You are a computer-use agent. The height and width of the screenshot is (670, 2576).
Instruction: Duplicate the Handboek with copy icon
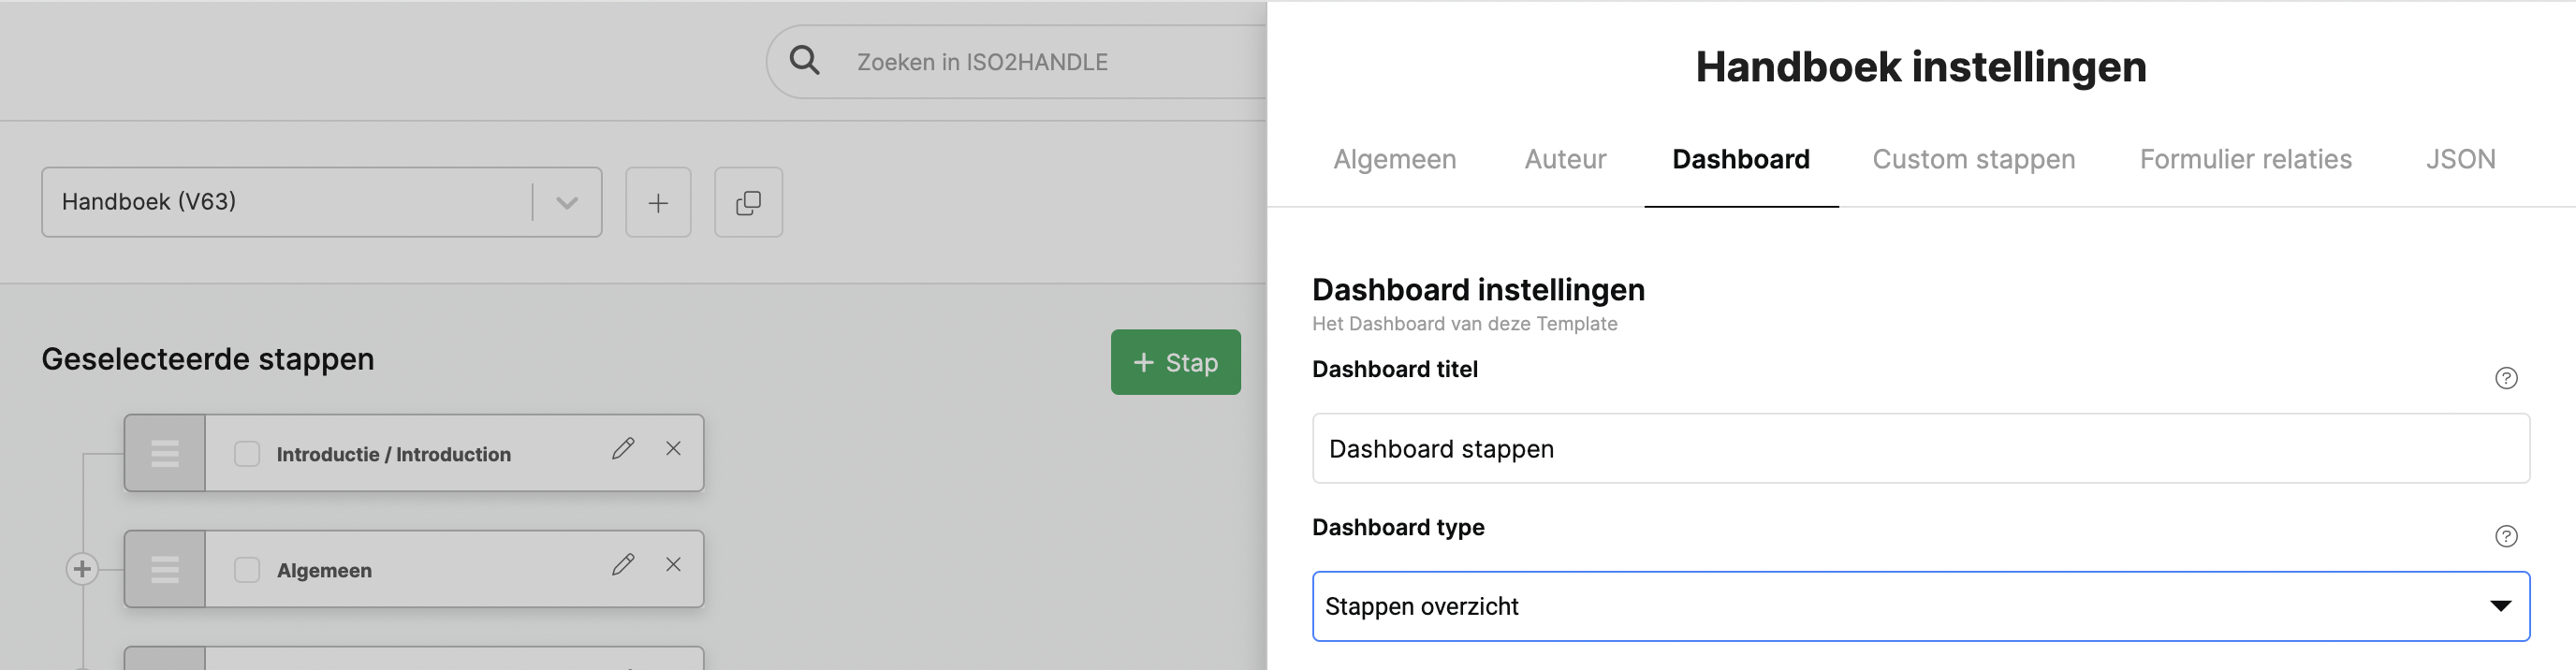pos(748,202)
